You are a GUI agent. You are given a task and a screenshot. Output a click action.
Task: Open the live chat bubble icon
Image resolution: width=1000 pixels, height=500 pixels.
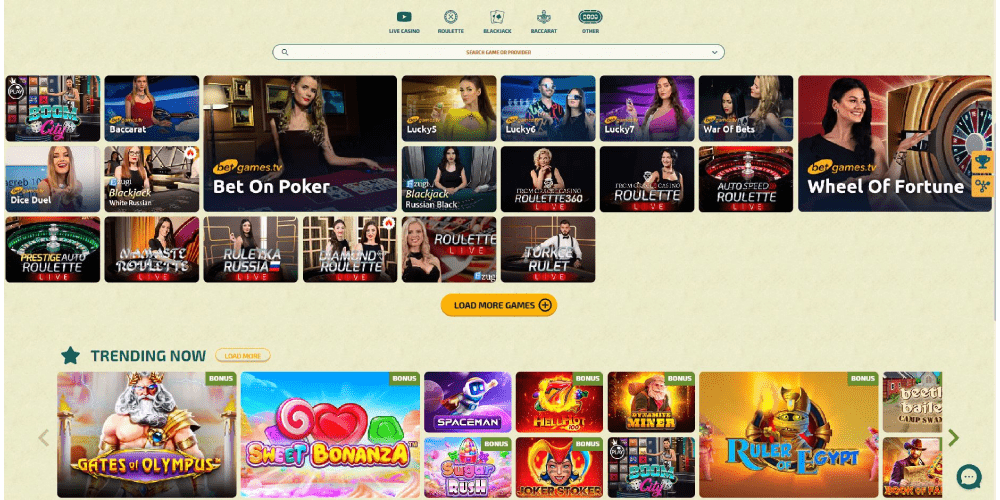969,476
